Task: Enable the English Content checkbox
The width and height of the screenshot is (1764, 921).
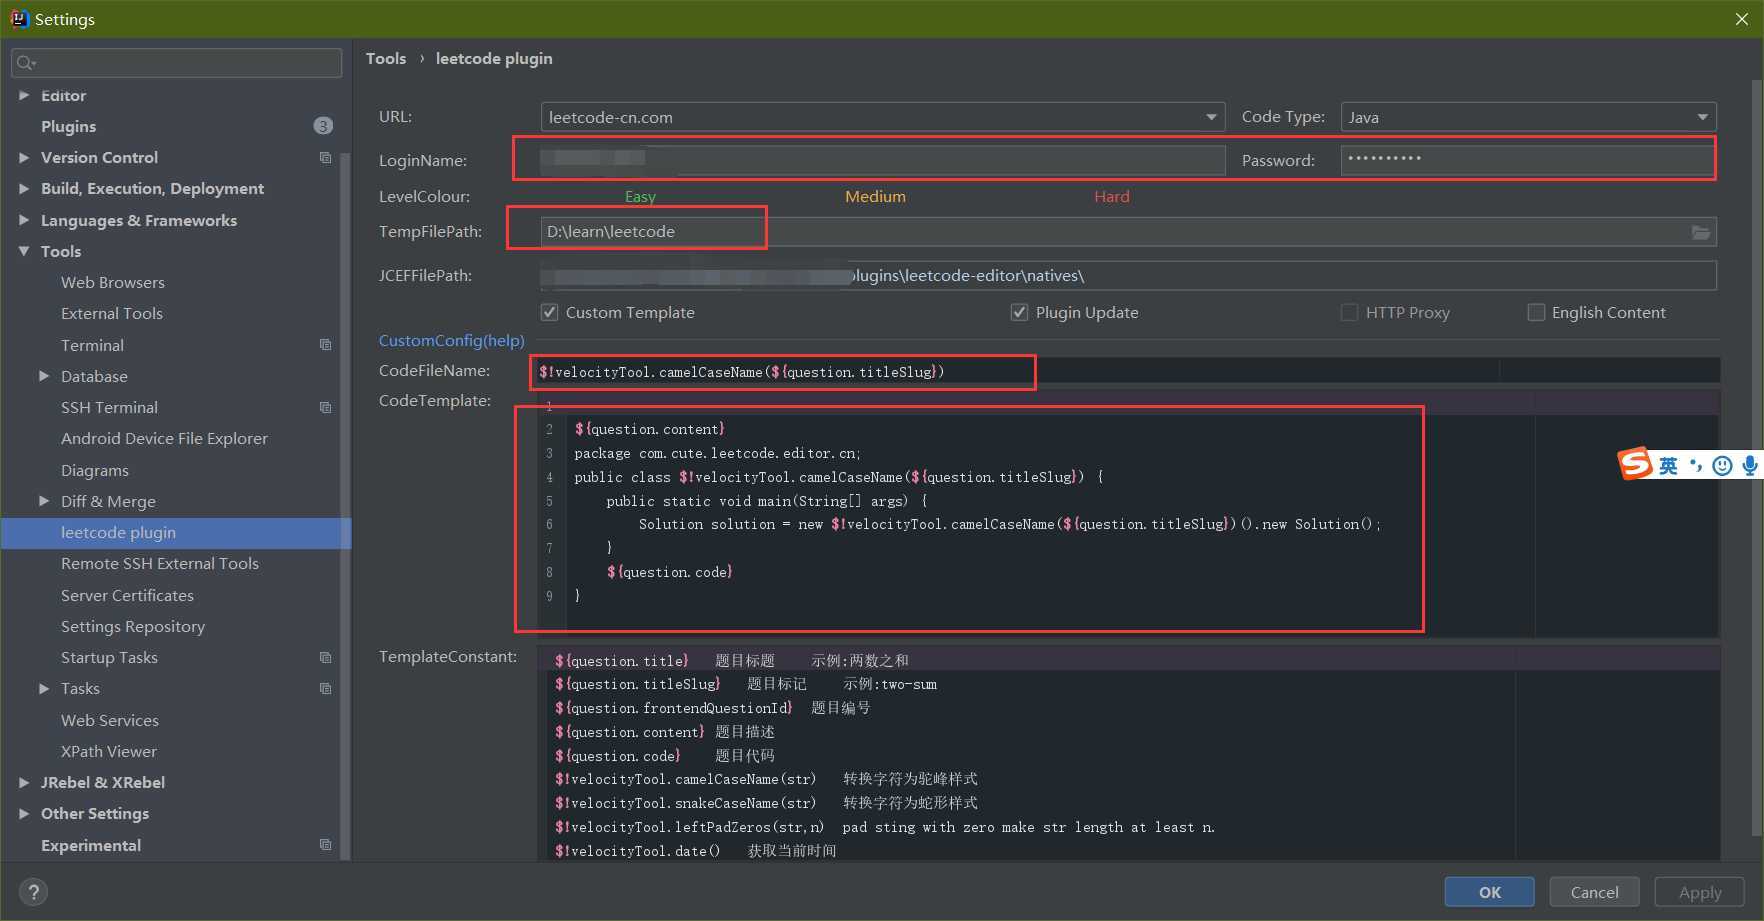Action: (1536, 312)
